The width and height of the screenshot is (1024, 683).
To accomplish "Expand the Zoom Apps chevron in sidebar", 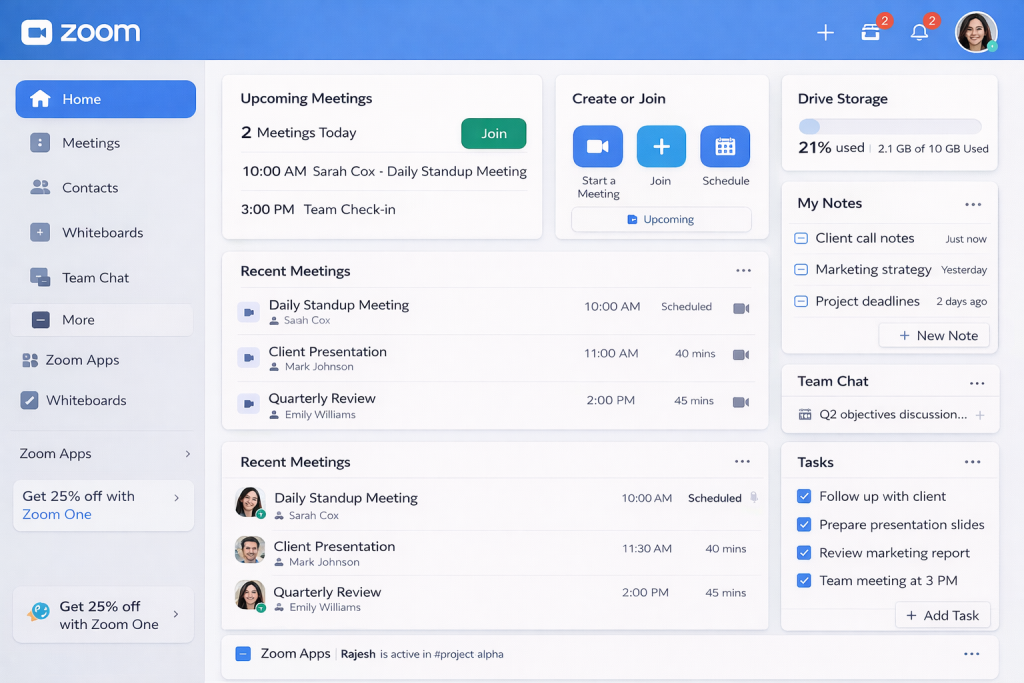I will point(187,454).
